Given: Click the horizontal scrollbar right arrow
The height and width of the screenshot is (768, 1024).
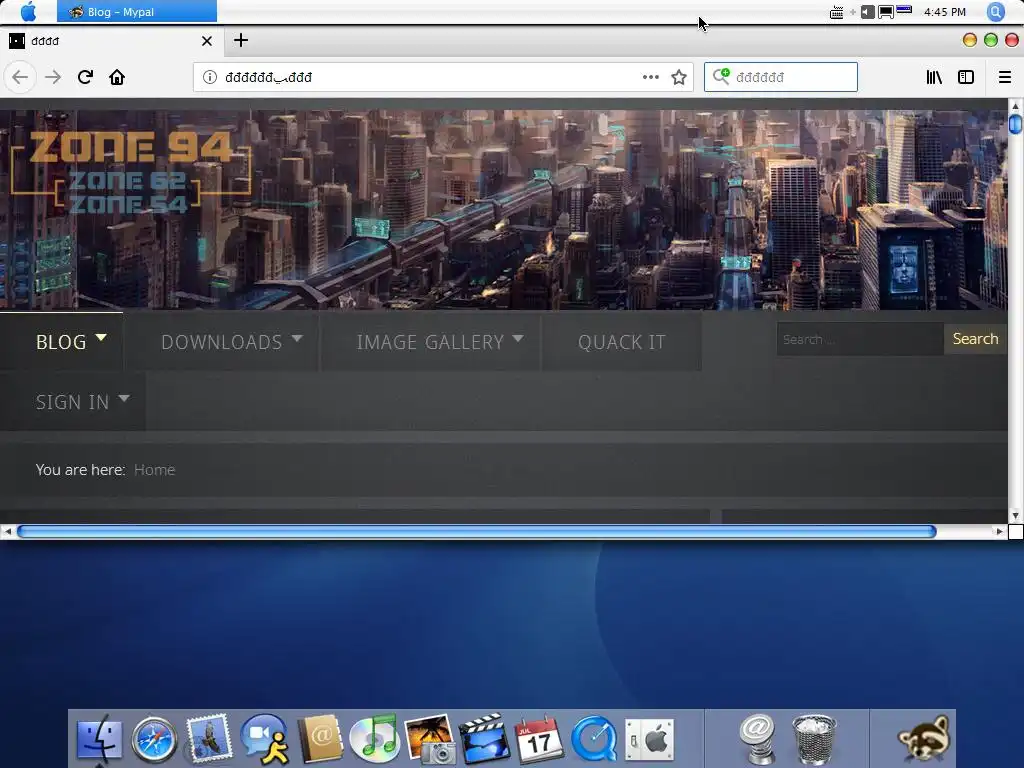Looking at the screenshot, I should (999, 532).
